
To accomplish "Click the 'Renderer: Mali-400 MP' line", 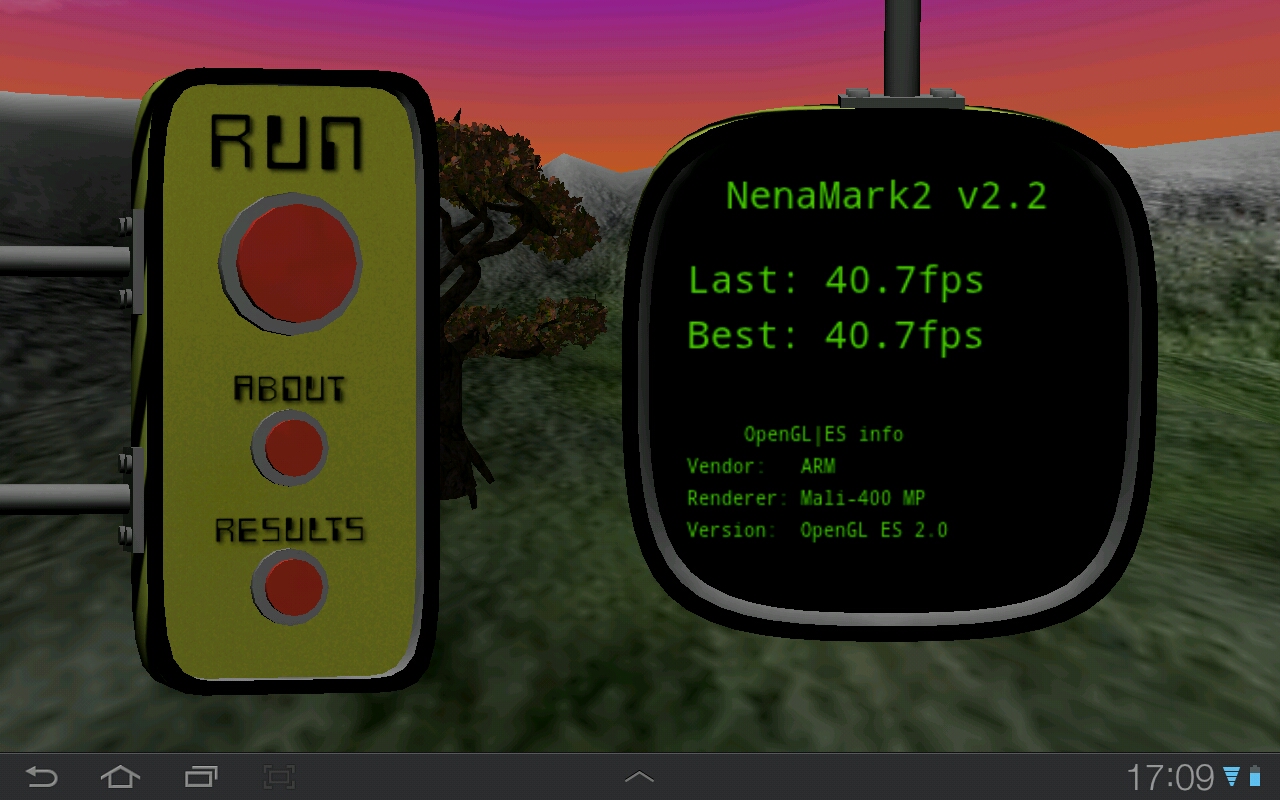I will pos(806,498).
